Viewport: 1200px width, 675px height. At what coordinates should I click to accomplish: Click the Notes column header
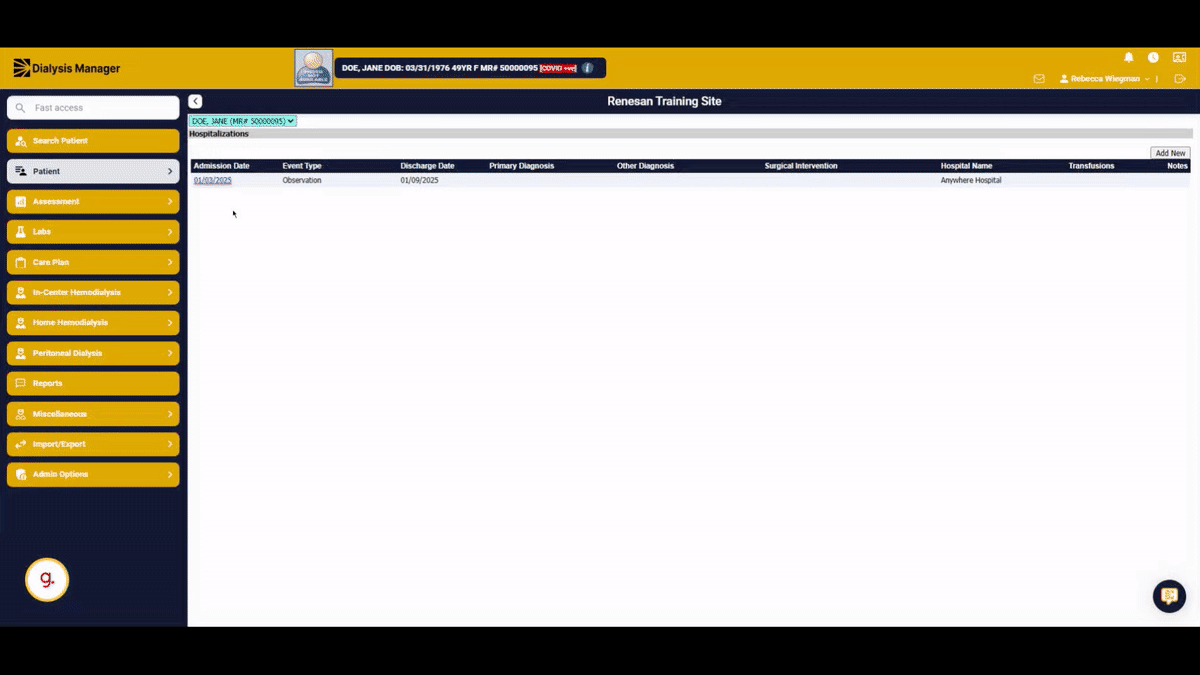click(1177, 166)
